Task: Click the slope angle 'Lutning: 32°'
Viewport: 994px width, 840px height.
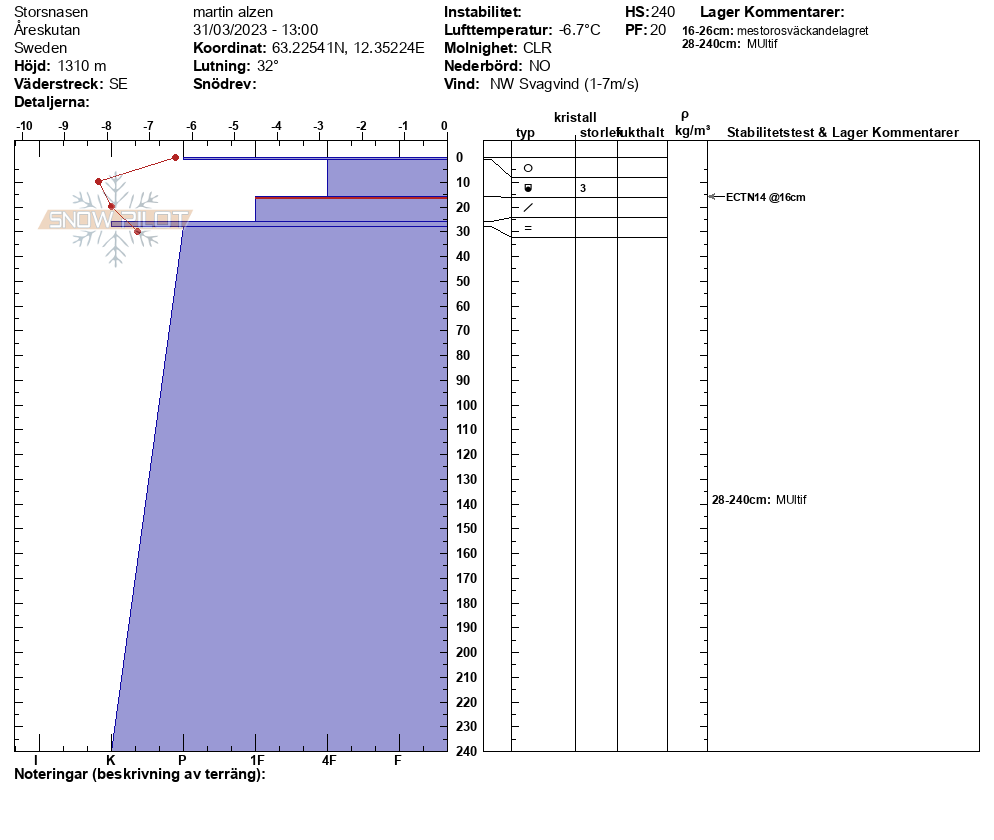Action: pos(236,66)
